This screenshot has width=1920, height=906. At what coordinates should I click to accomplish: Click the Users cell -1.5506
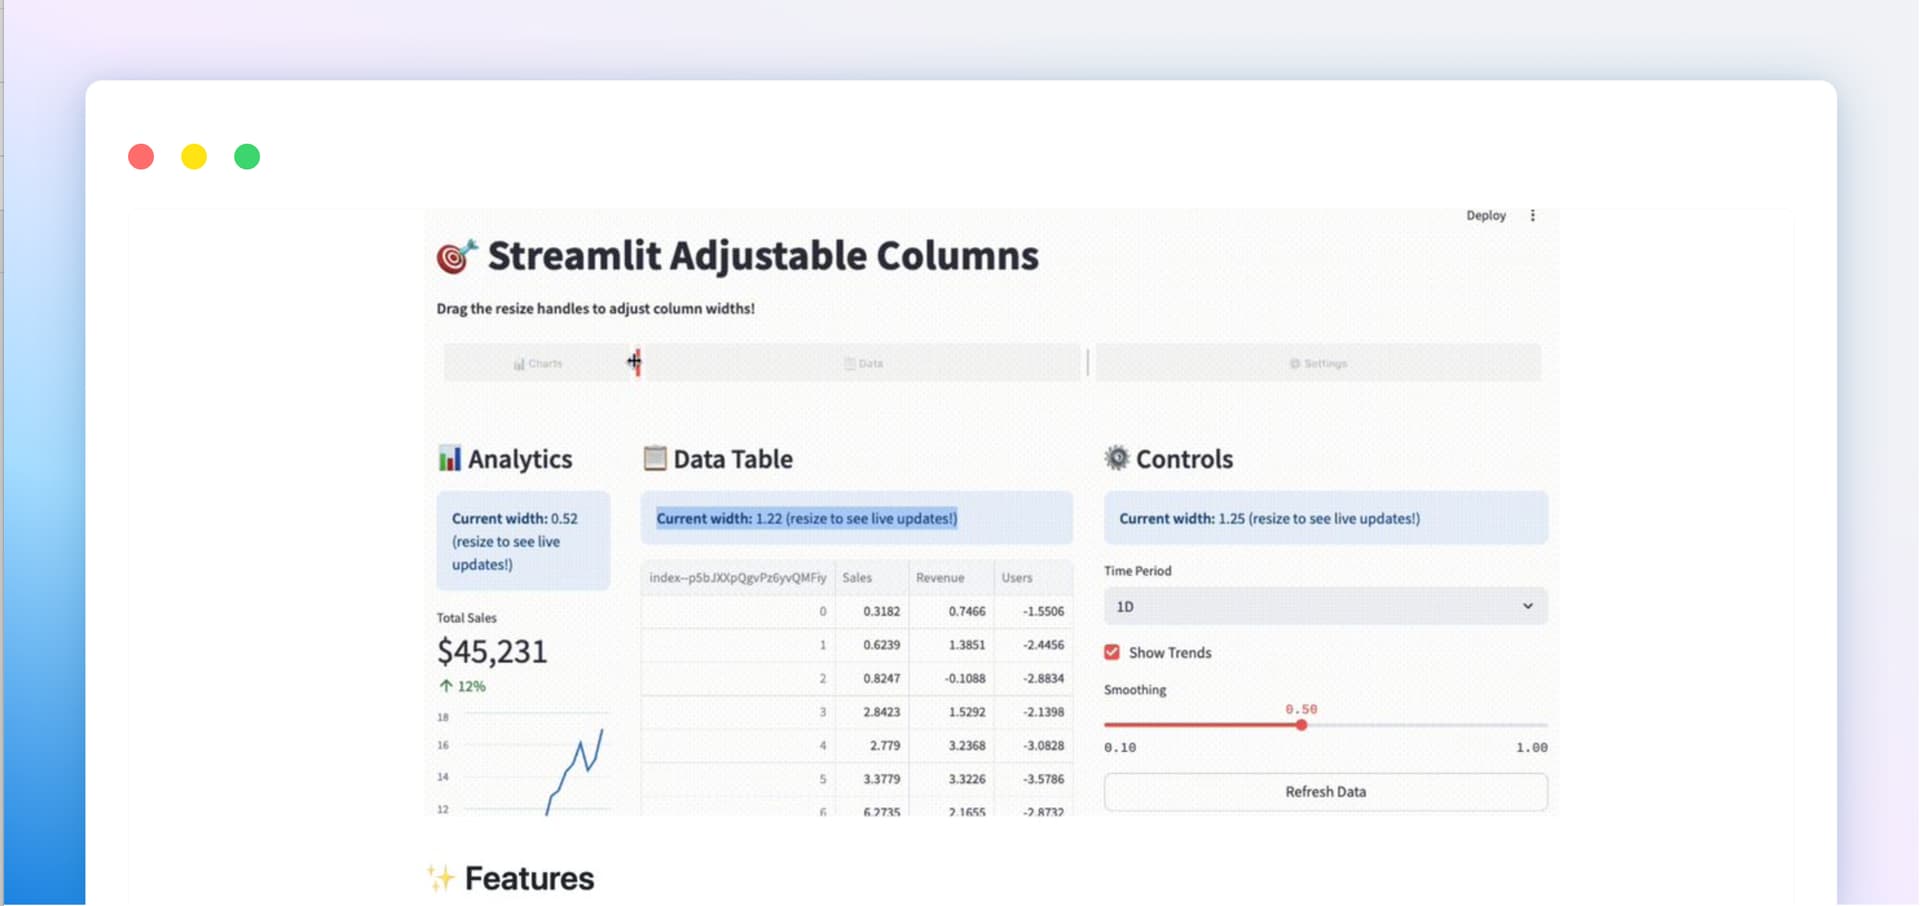pos(1033,611)
